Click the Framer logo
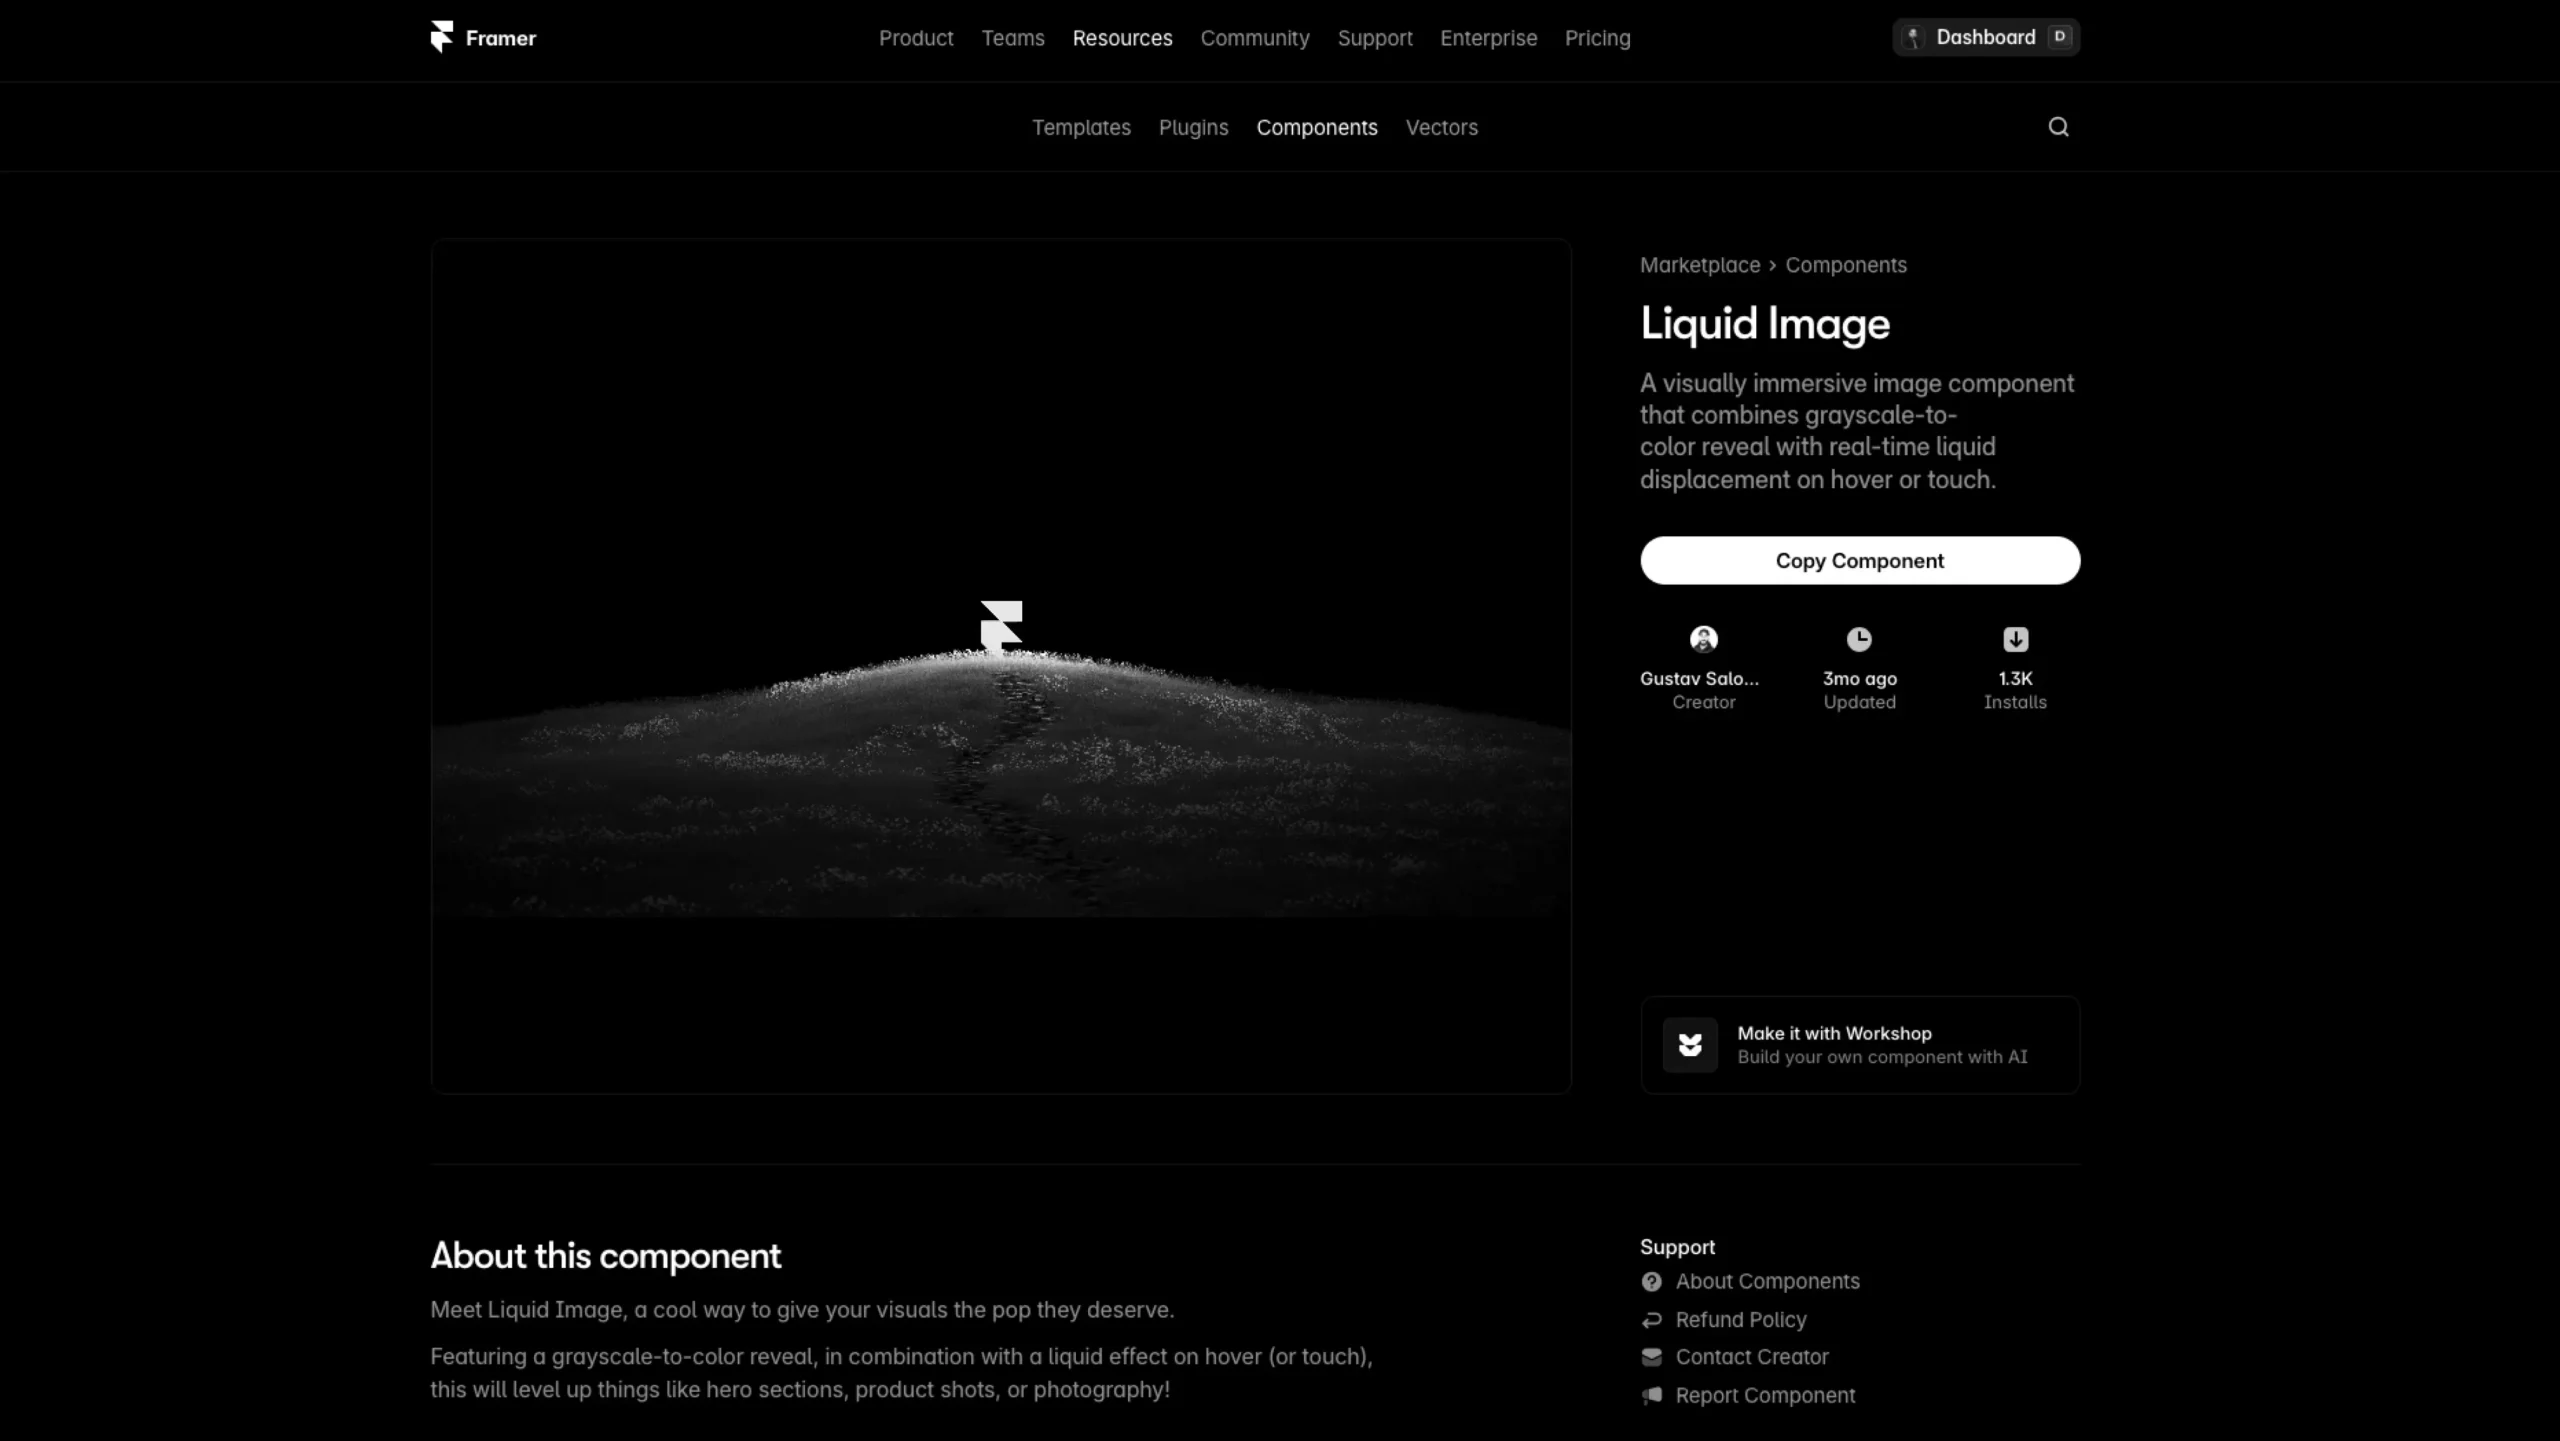 [482, 37]
